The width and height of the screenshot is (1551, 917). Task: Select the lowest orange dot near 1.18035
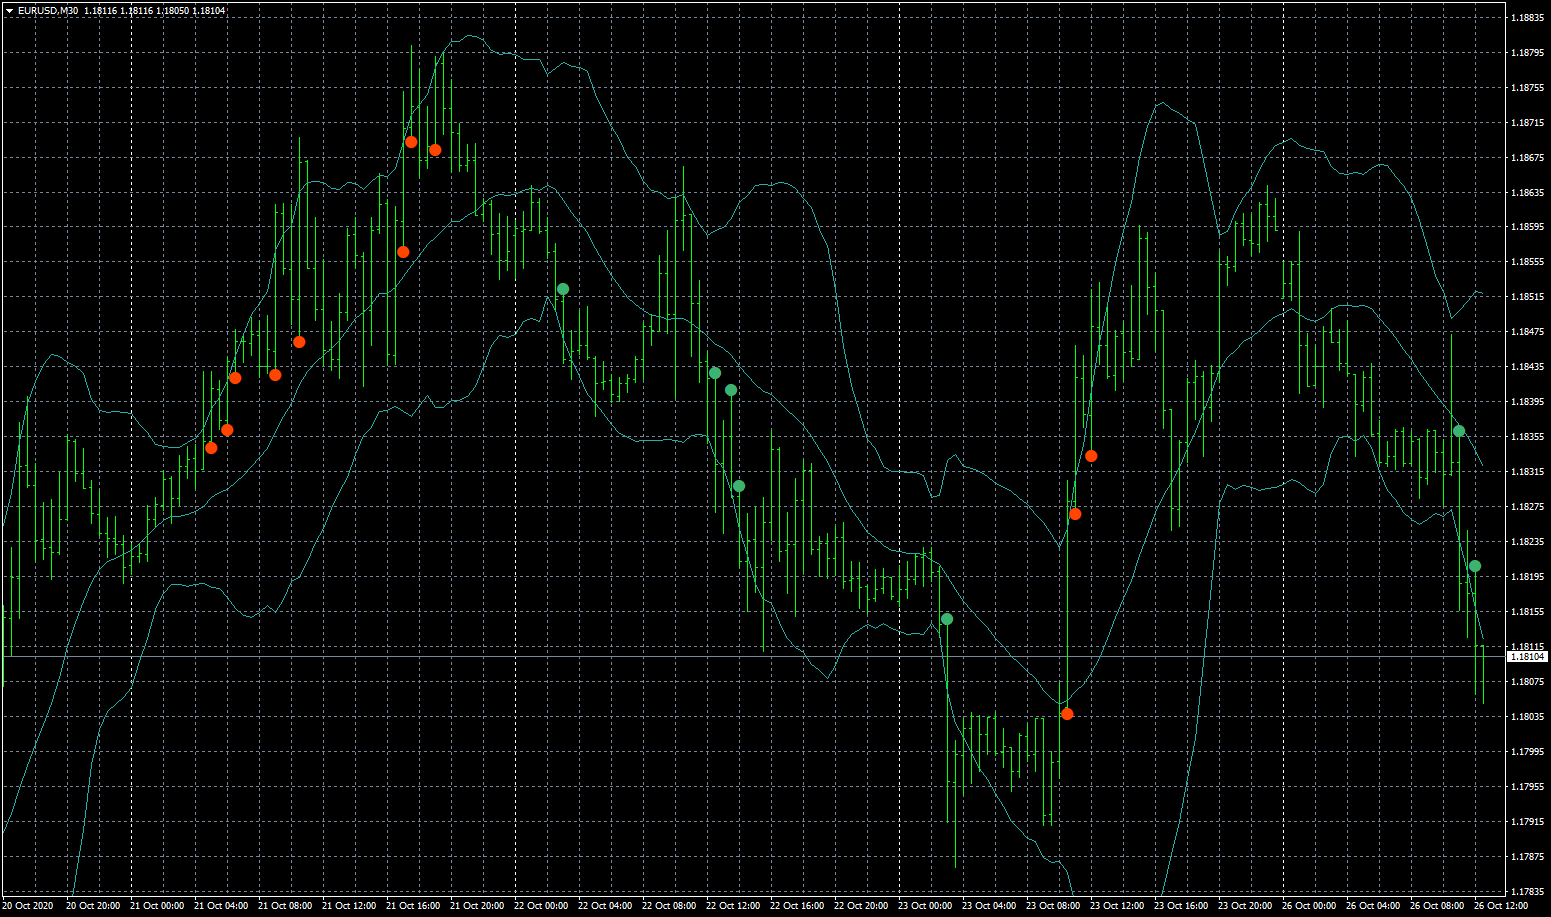pyautogui.click(x=1067, y=714)
